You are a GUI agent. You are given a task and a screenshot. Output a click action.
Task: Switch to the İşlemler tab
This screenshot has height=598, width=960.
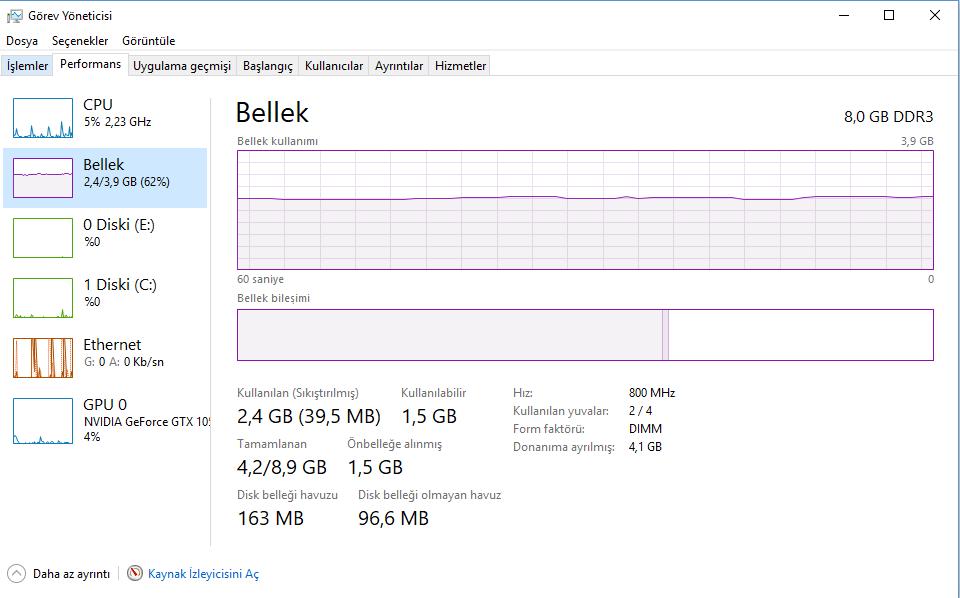[x=28, y=66]
